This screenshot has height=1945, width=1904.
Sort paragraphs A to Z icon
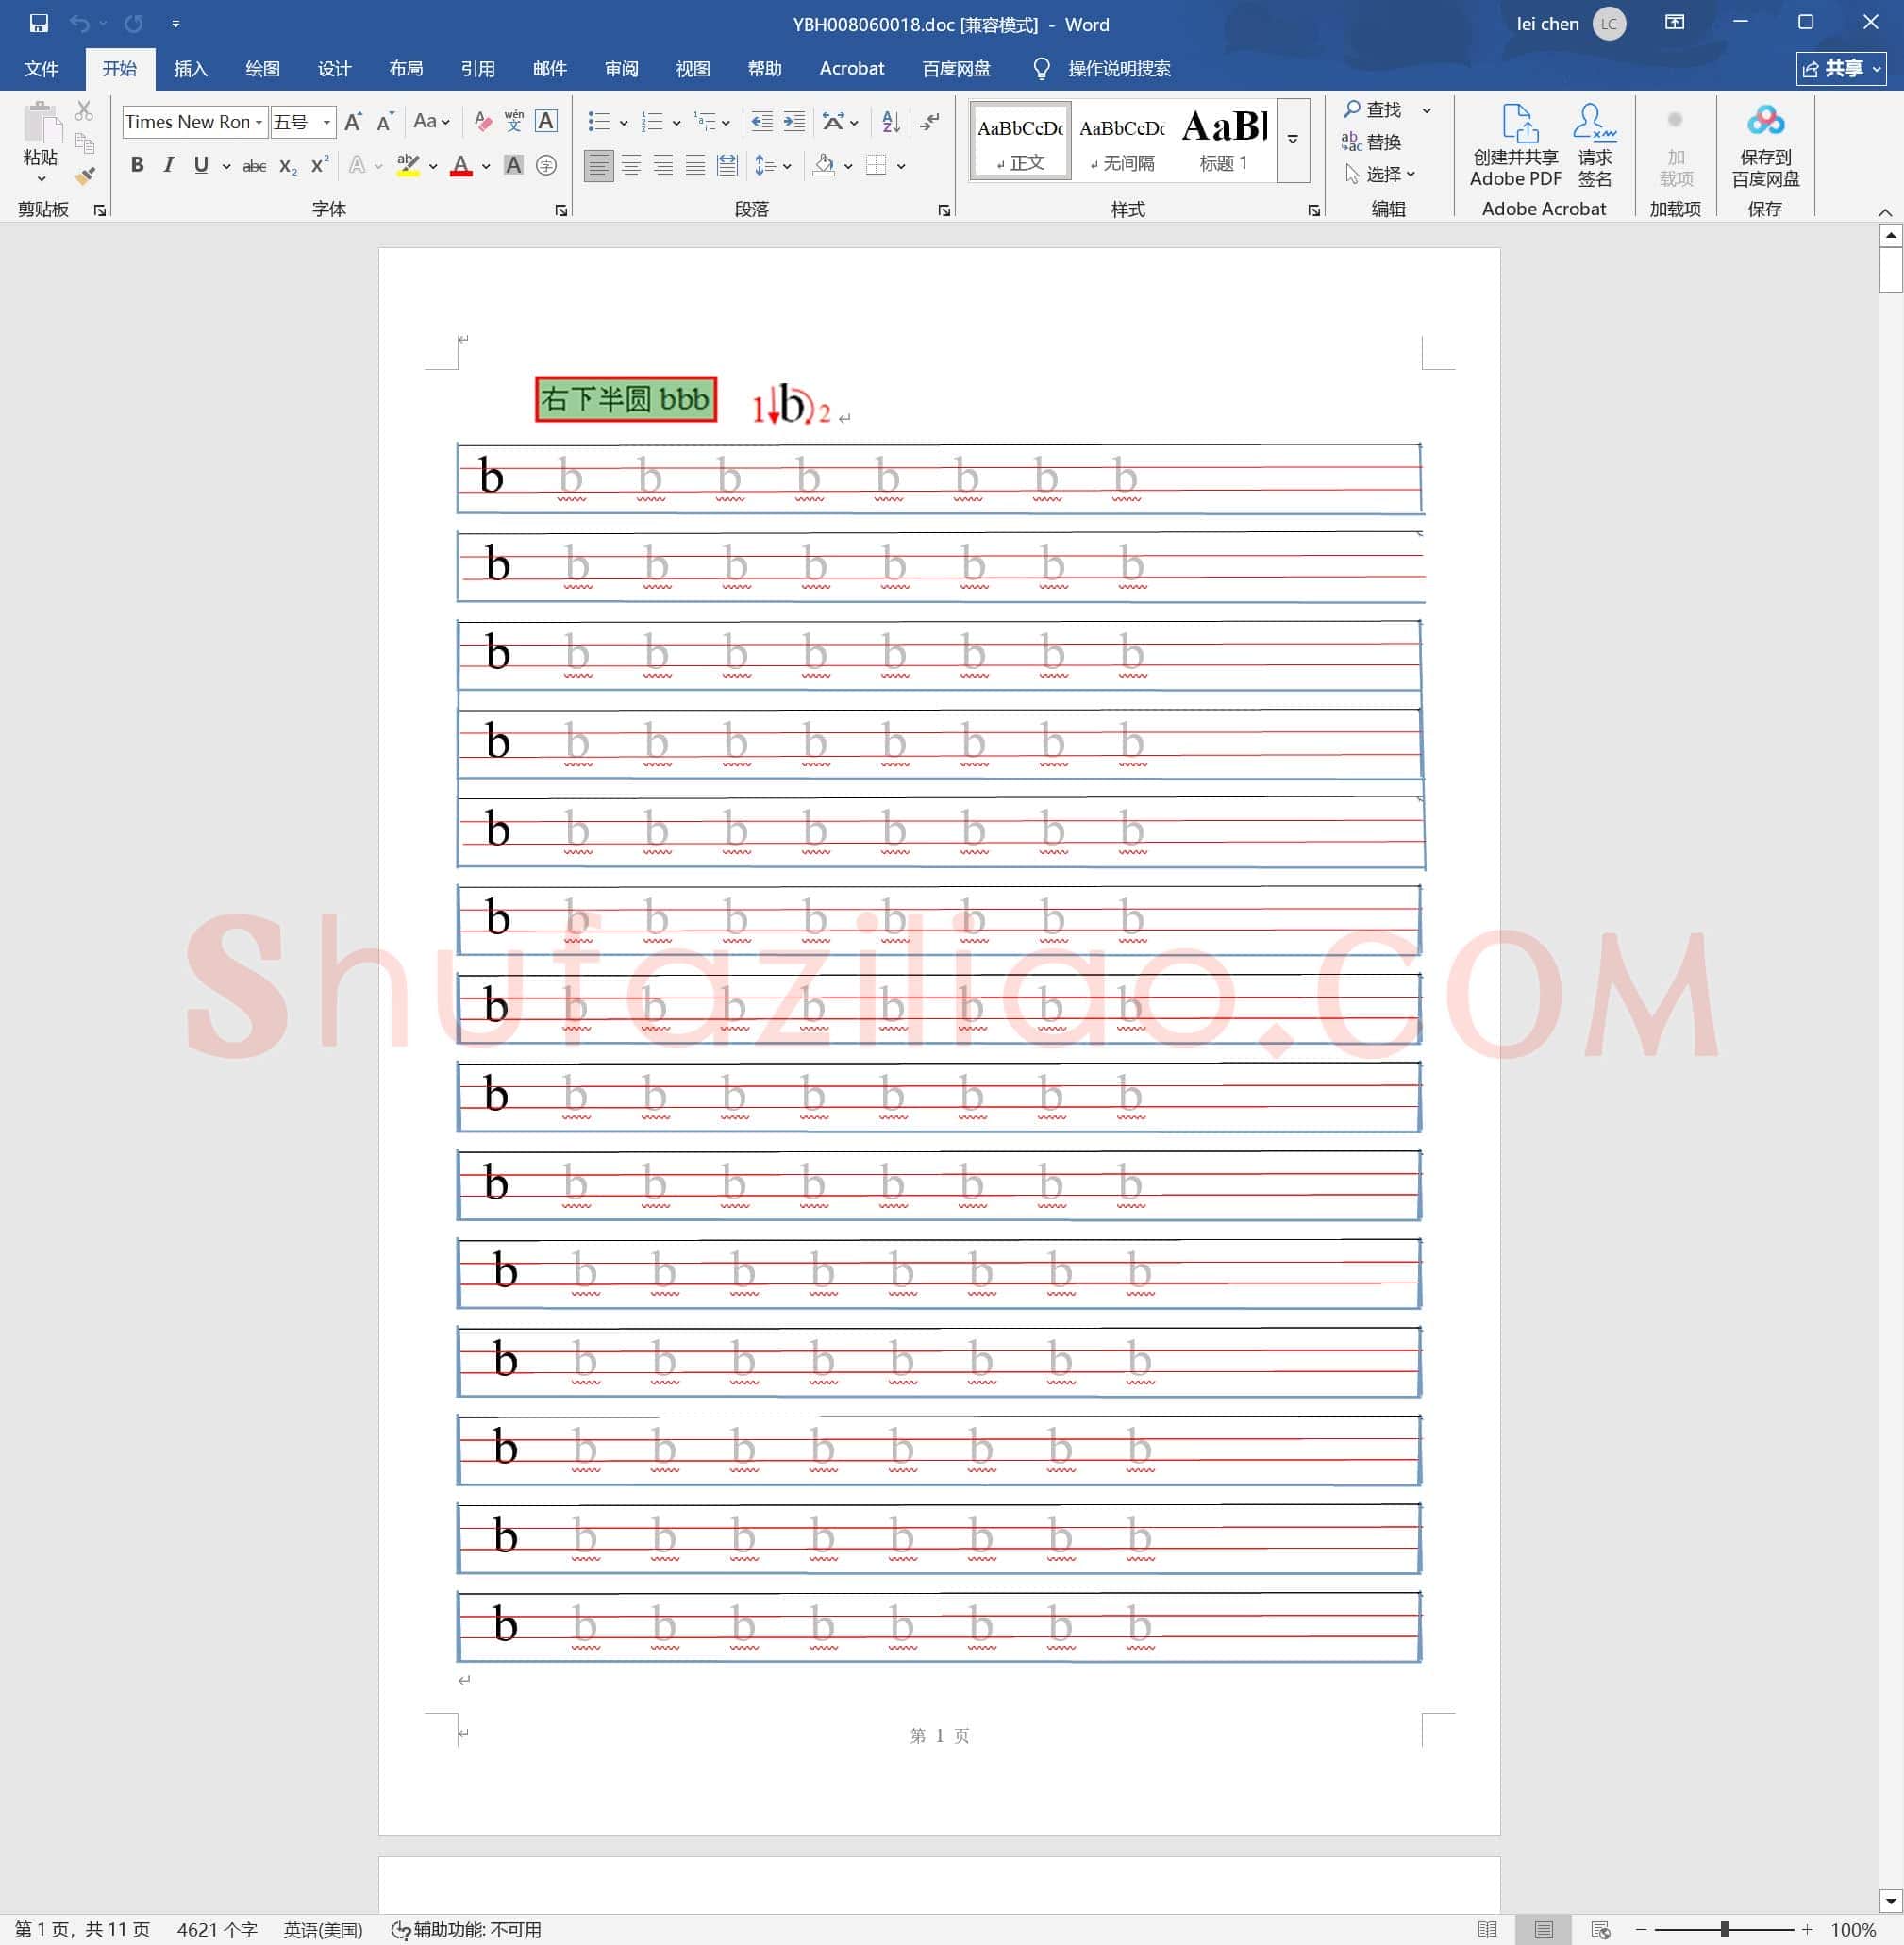click(x=891, y=122)
